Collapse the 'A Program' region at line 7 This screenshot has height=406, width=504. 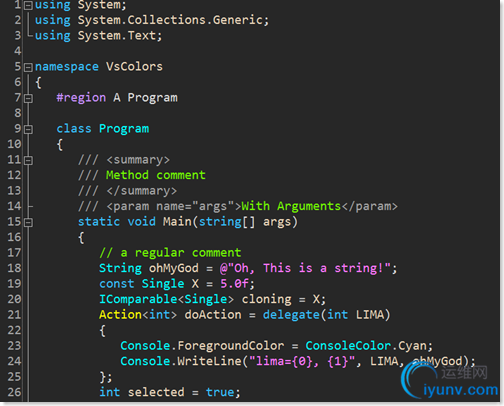pyautogui.click(x=29, y=99)
